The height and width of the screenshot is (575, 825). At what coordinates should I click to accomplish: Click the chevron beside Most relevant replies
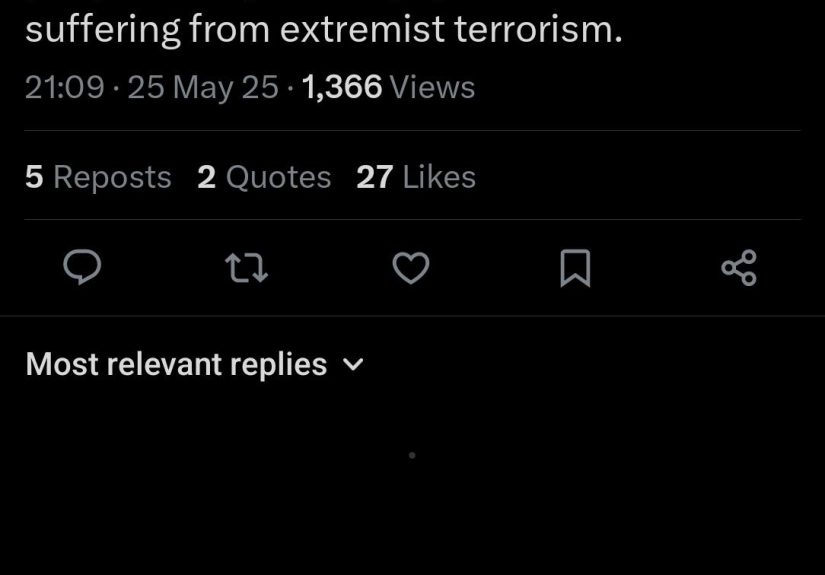pos(352,365)
